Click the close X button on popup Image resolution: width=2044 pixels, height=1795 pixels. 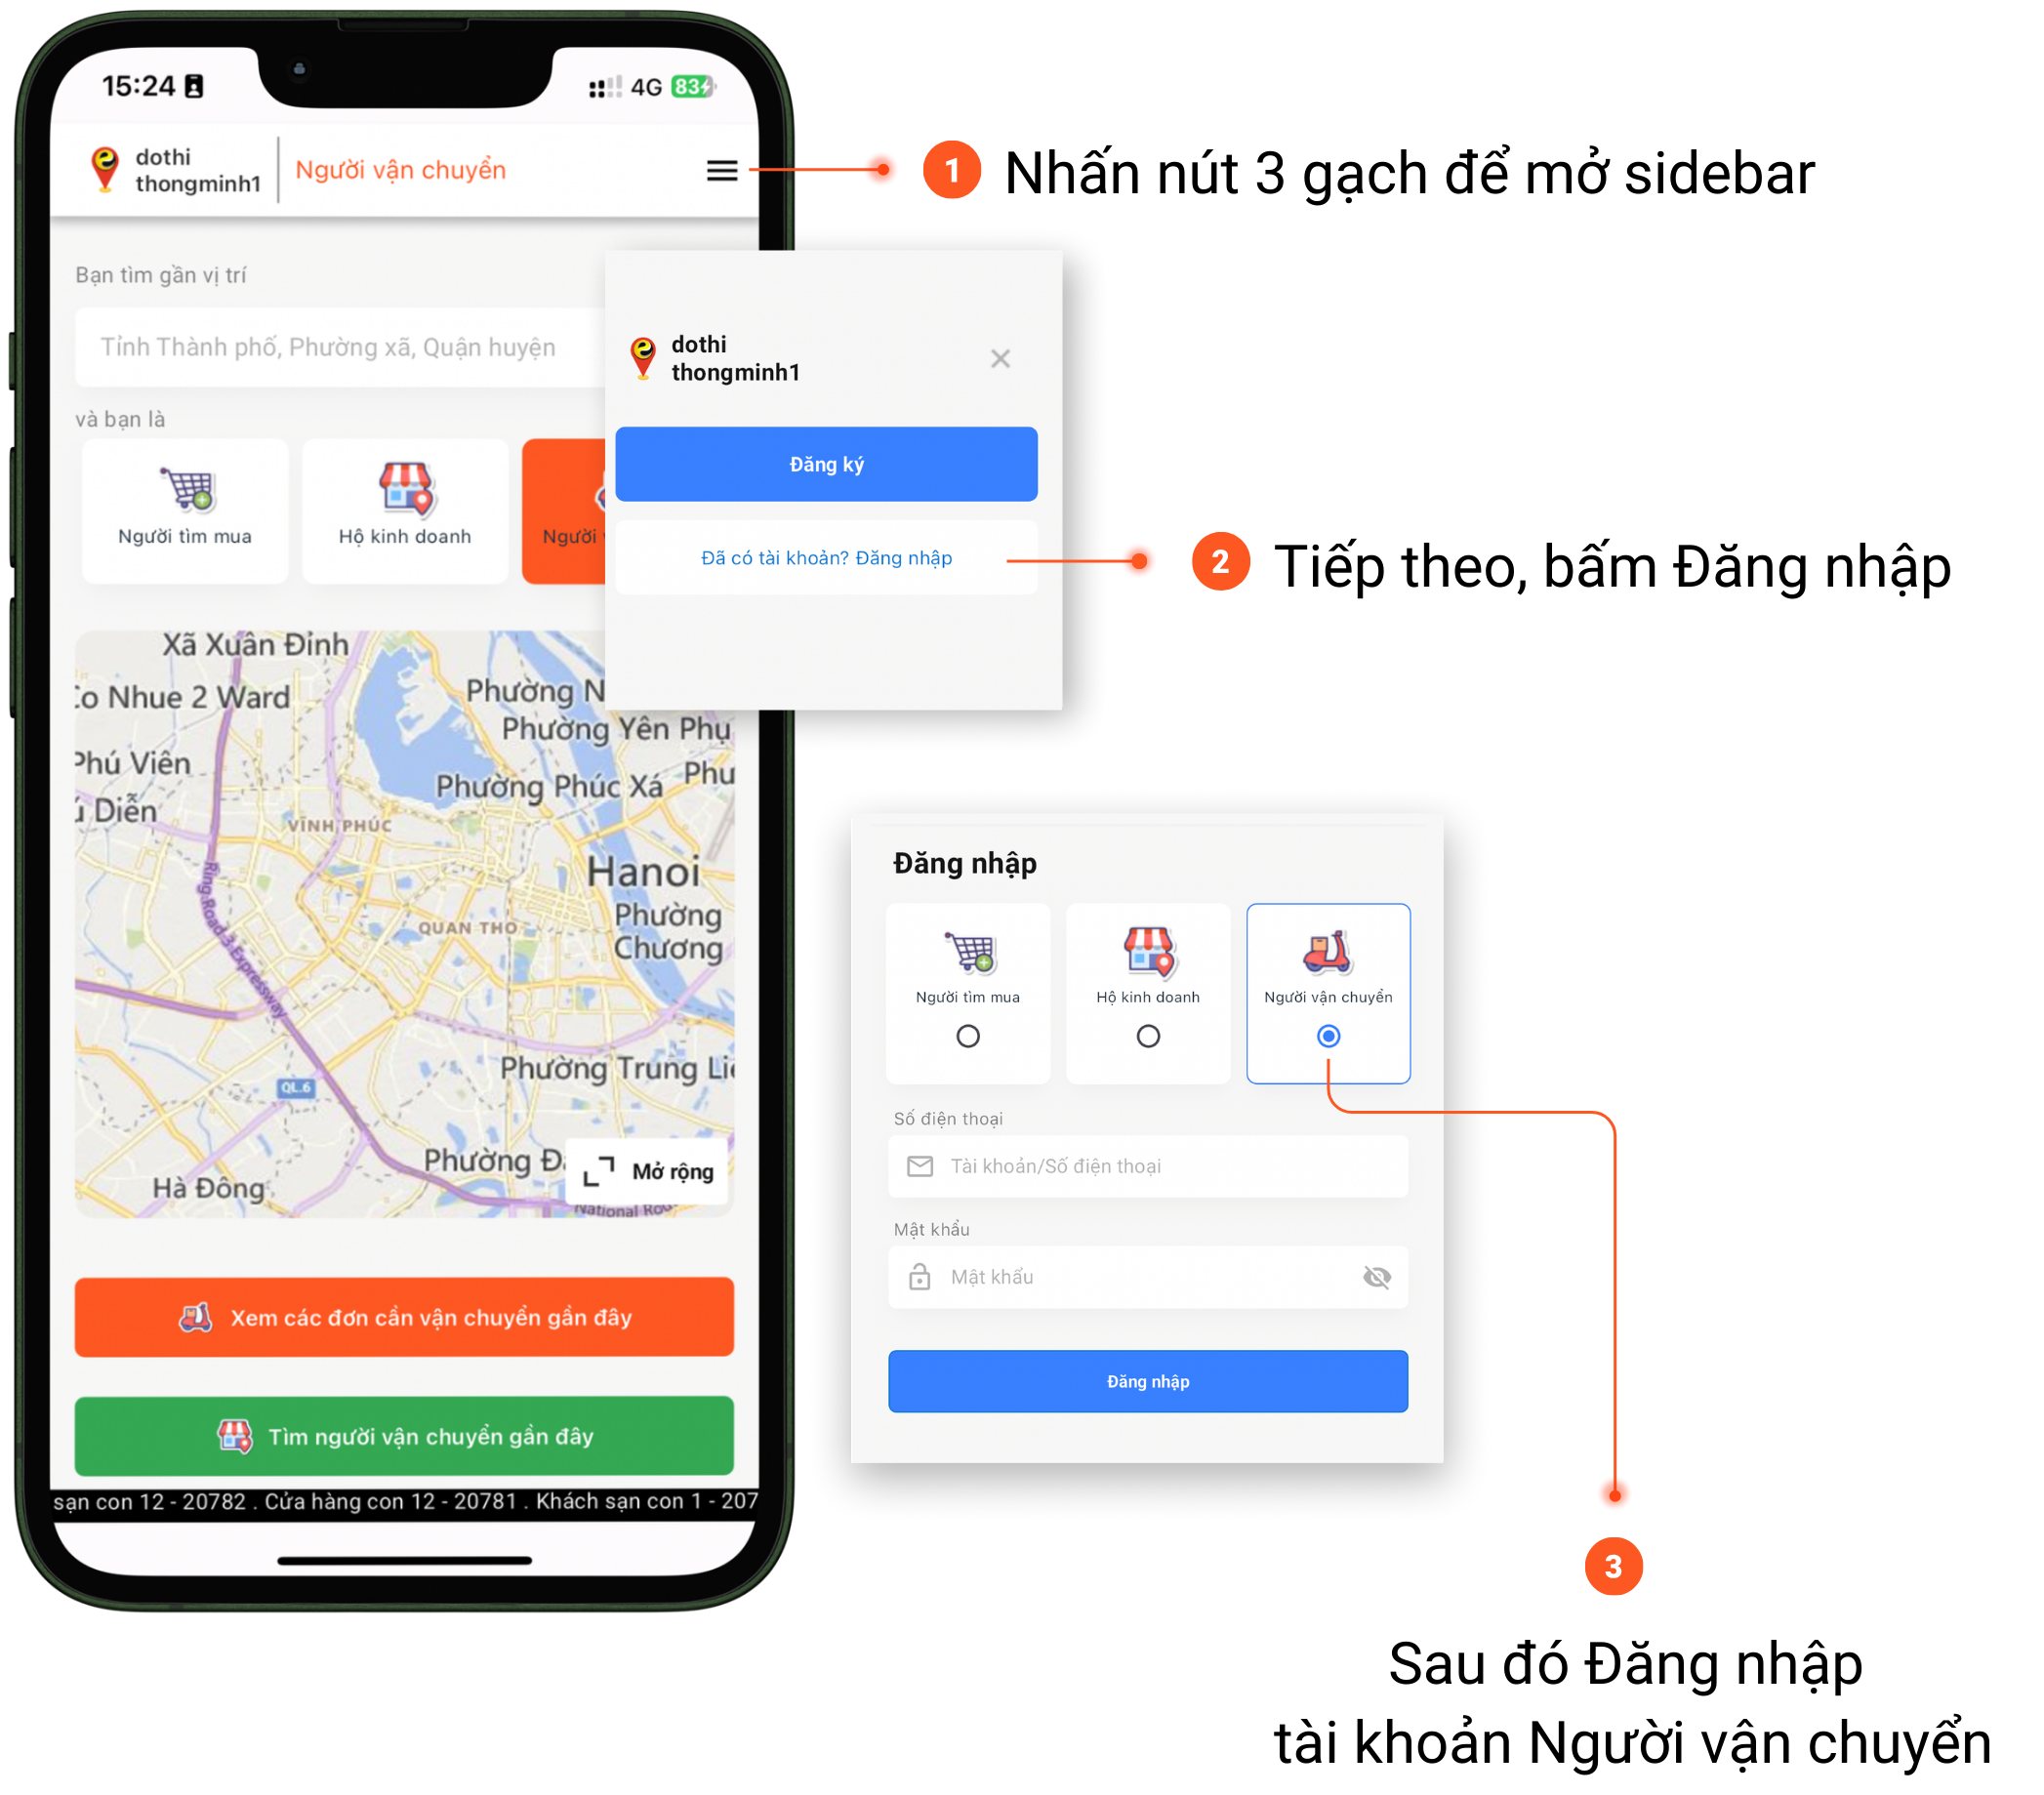tap(1002, 358)
